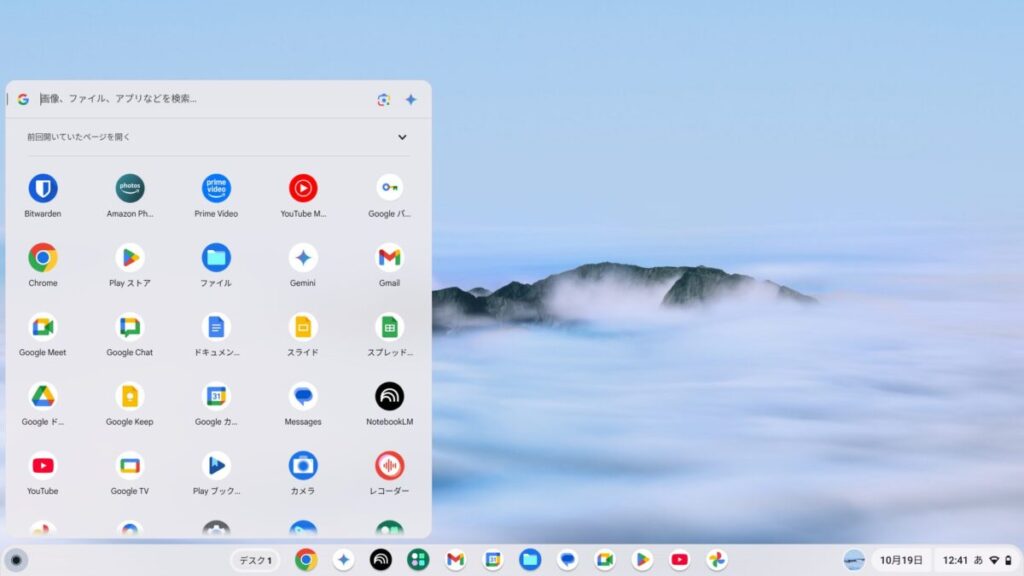Screen dimensions: 1024x576
Task: Open quick settings from the 12:41 status area
Action: (x=976, y=560)
